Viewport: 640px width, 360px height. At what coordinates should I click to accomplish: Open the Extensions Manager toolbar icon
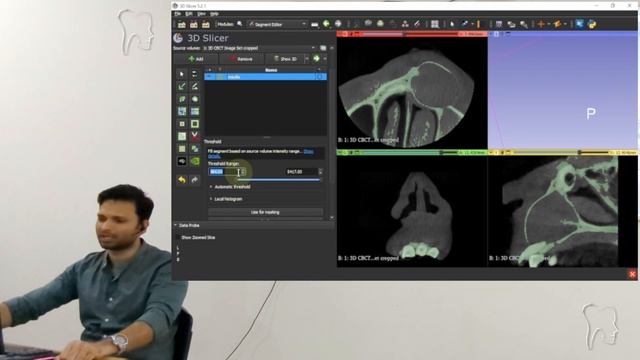coord(580,24)
